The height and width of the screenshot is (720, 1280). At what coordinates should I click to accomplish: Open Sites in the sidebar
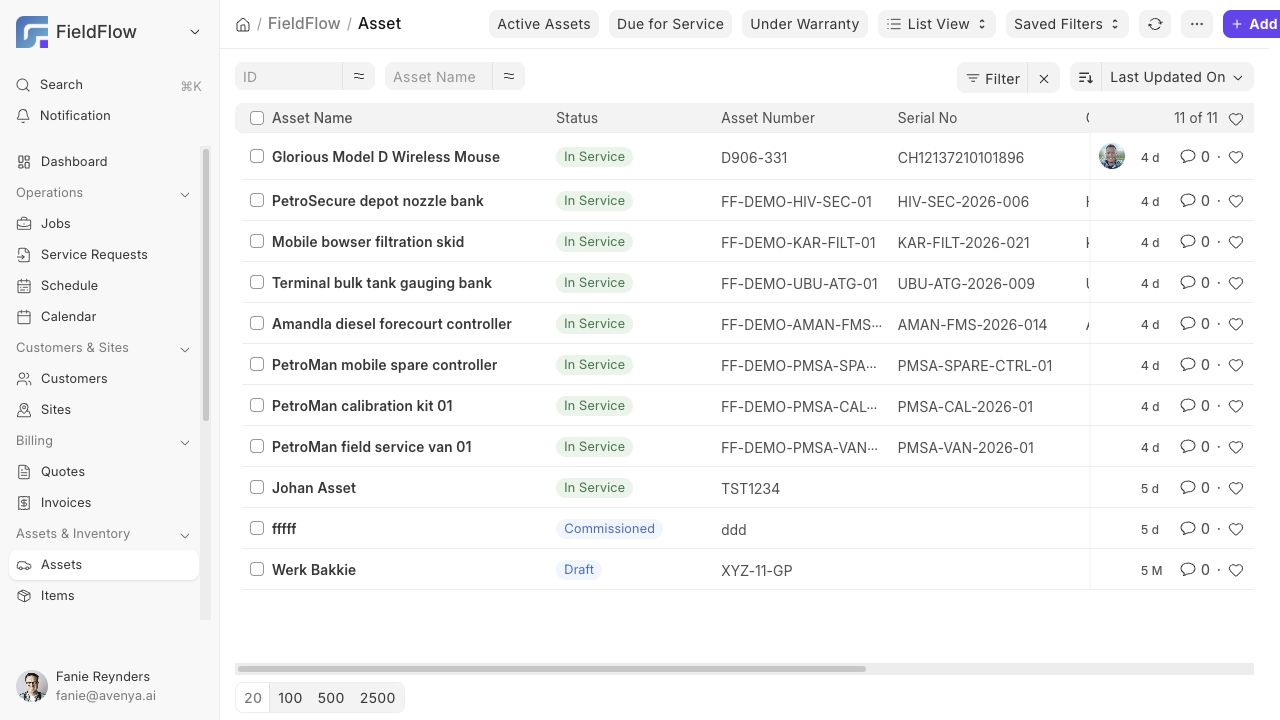click(x=104, y=410)
